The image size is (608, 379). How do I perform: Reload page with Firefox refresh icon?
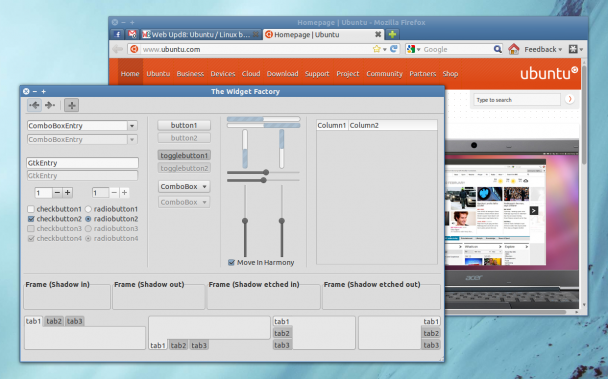click(394, 49)
